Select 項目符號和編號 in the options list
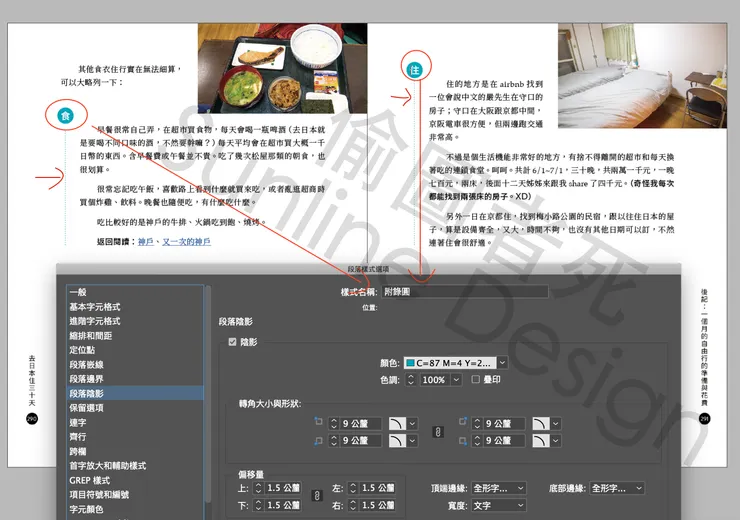Viewport: 740px width, 520px height. coord(135,495)
